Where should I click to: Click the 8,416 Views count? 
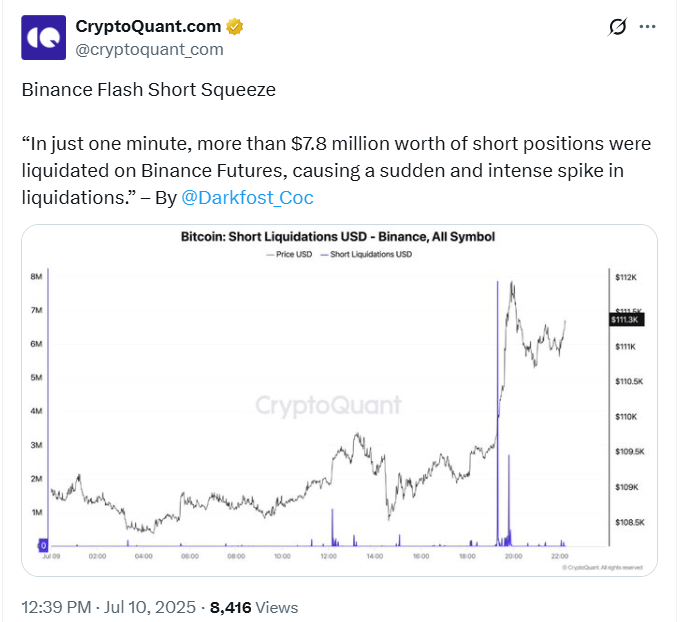point(253,606)
